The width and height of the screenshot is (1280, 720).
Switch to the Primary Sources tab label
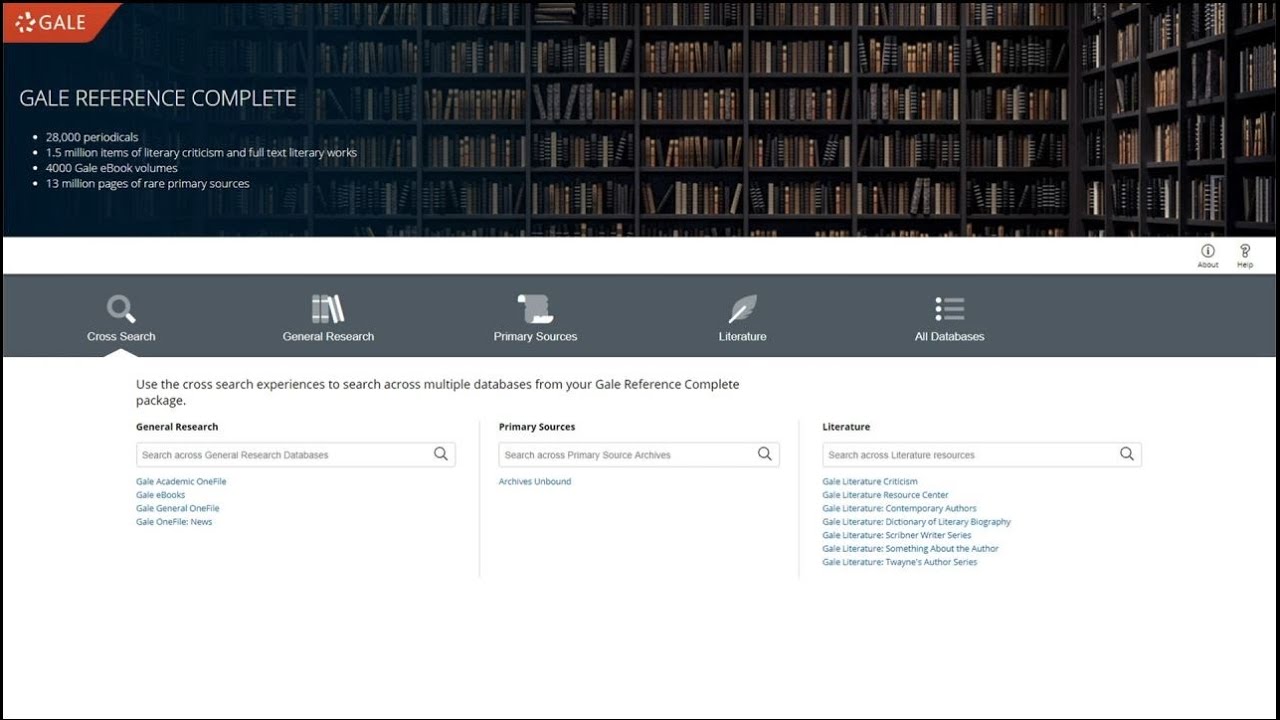535,337
